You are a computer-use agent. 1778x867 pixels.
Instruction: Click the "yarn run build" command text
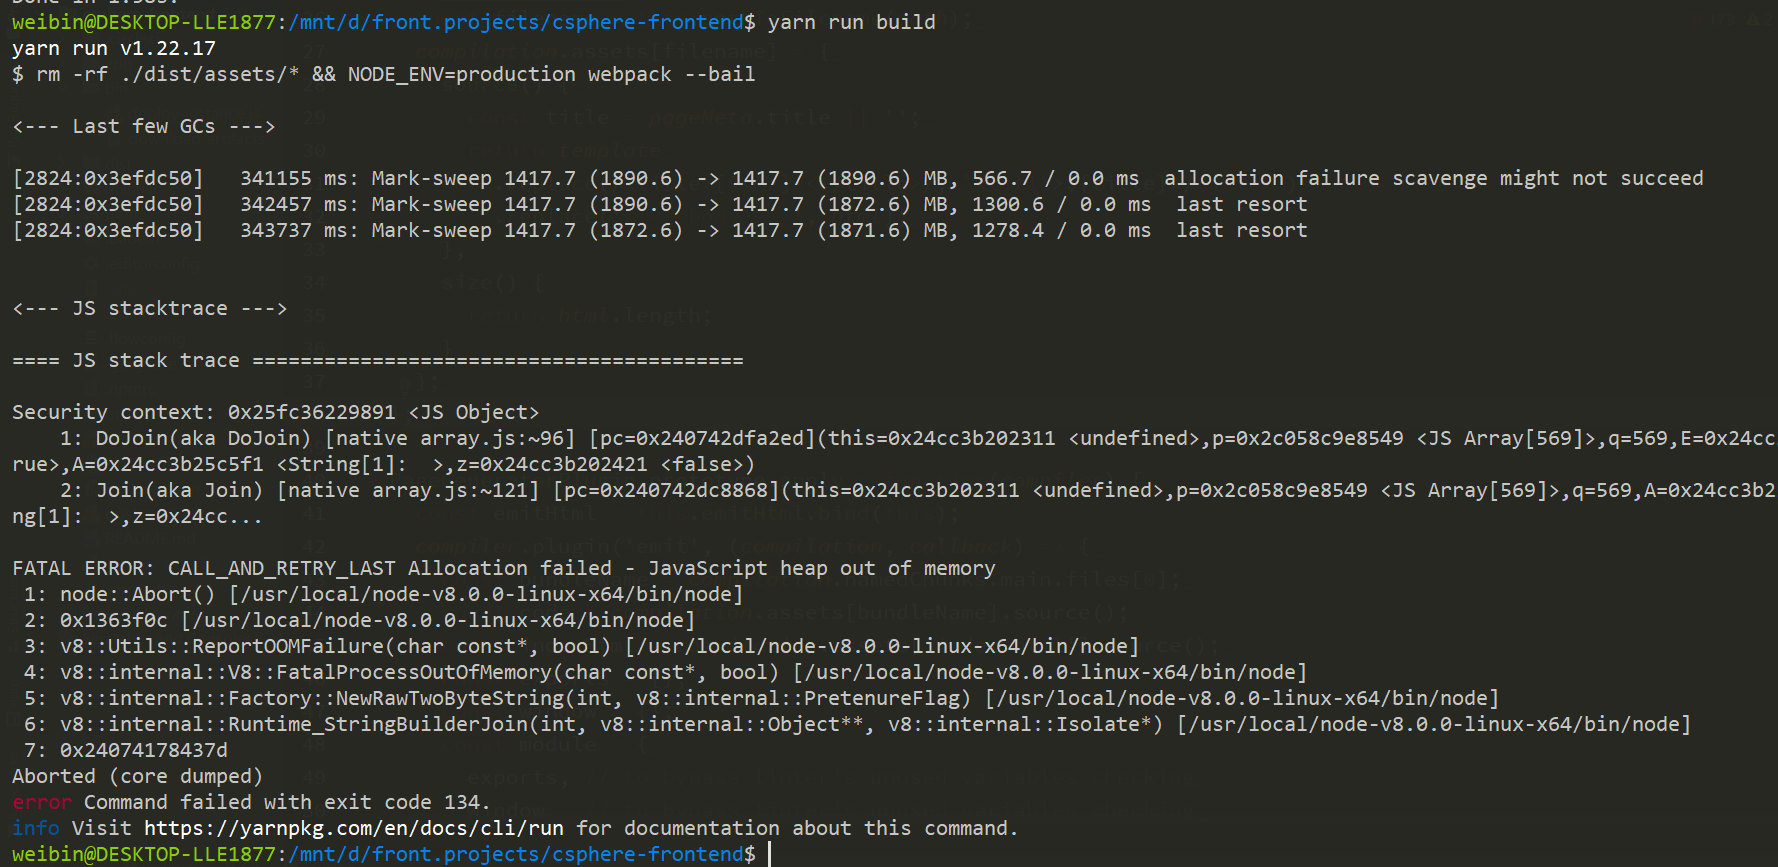(x=851, y=22)
